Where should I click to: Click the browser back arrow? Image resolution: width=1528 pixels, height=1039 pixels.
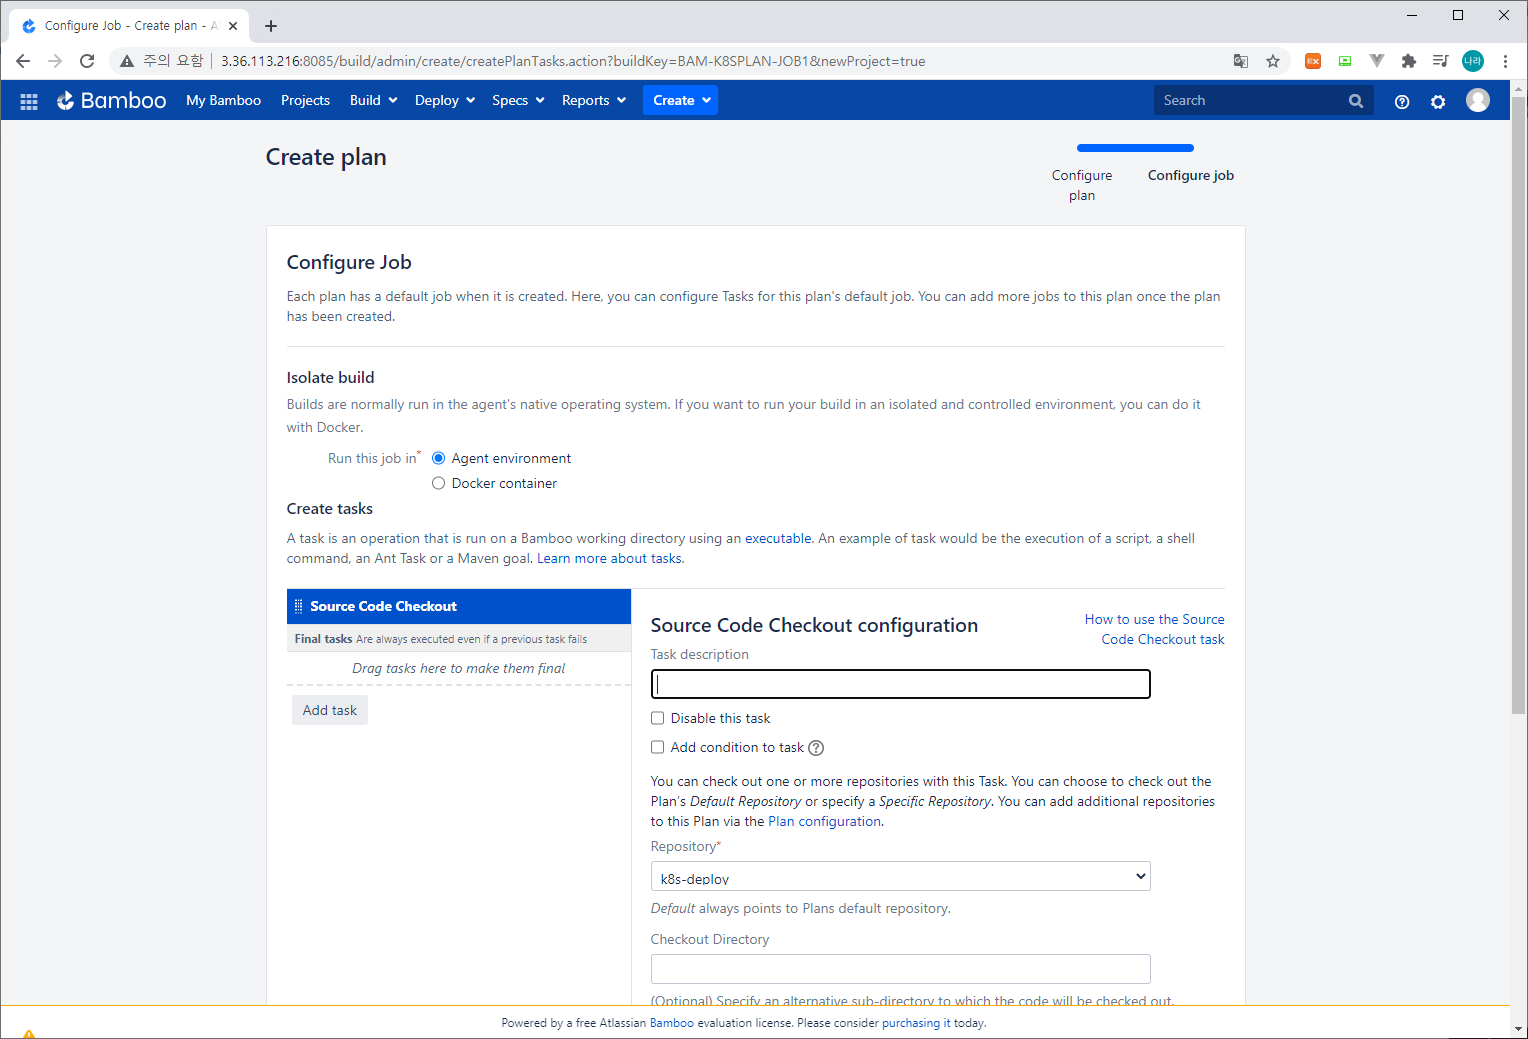click(23, 61)
